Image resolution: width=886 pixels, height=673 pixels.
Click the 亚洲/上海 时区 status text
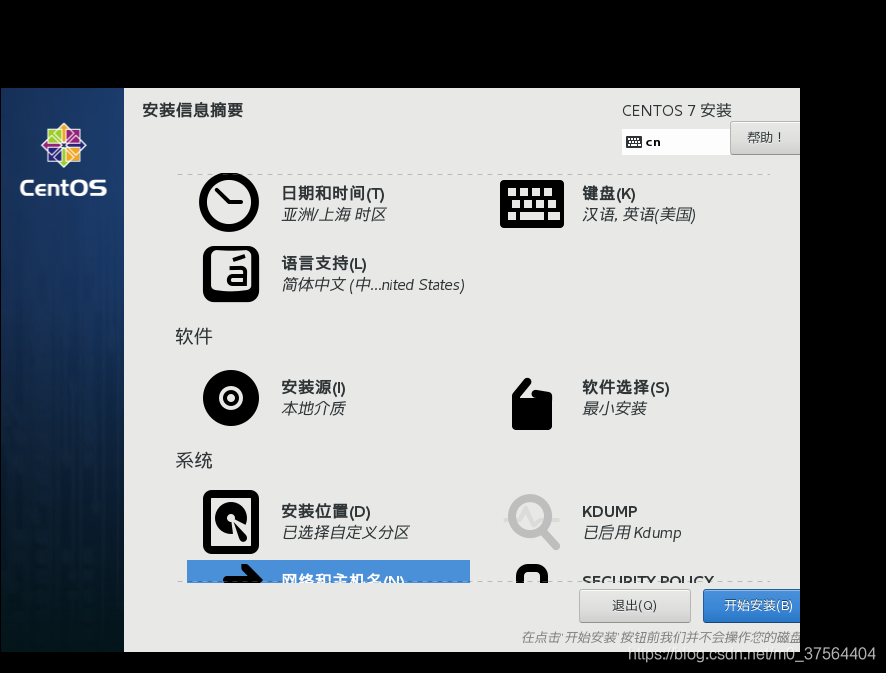coord(334,215)
